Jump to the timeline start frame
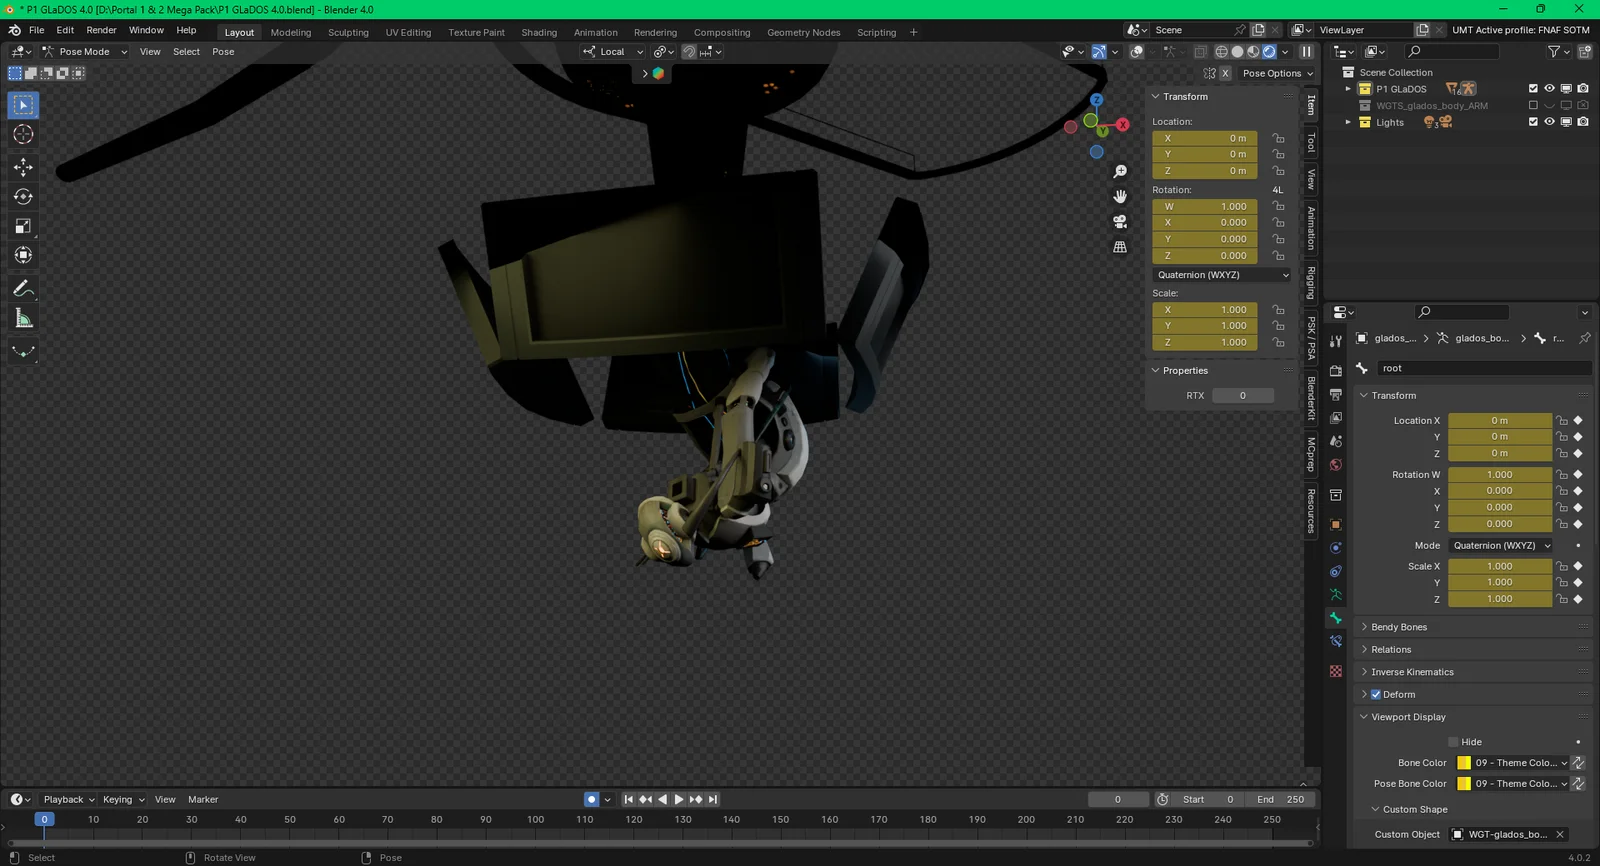This screenshot has height=866, width=1600. pyautogui.click(x=628, y=799)
